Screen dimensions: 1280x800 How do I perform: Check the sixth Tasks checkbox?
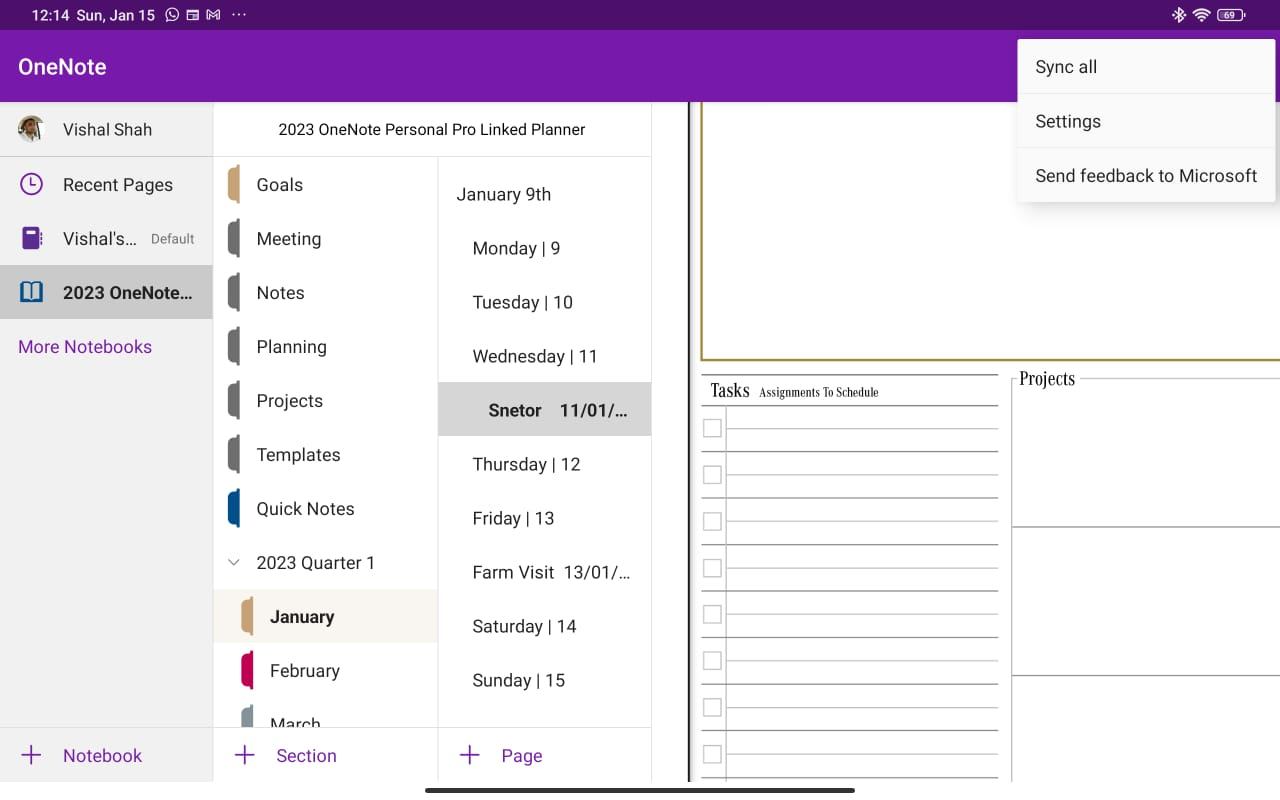coord(712,661)
